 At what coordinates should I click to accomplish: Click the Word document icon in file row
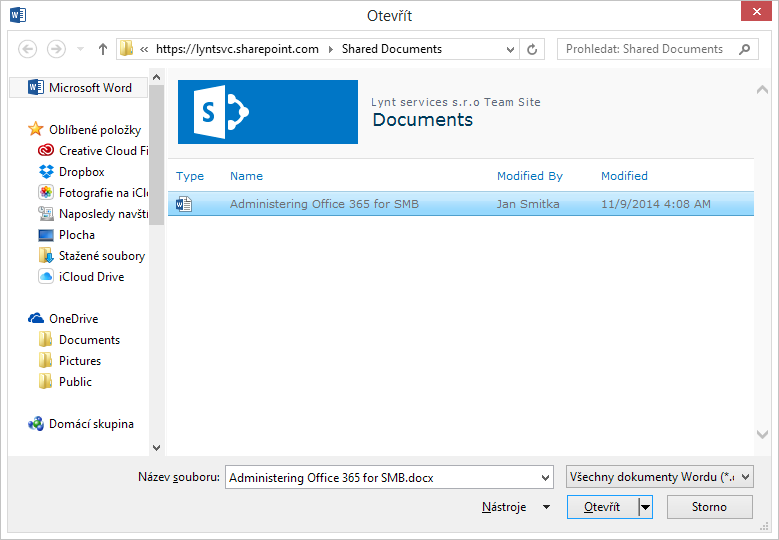click(x=184, y=204)
